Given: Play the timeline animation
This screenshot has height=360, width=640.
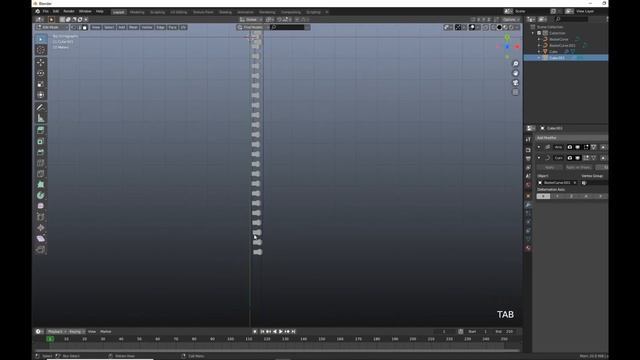Looking at the screenshot, I should [281, 331].
